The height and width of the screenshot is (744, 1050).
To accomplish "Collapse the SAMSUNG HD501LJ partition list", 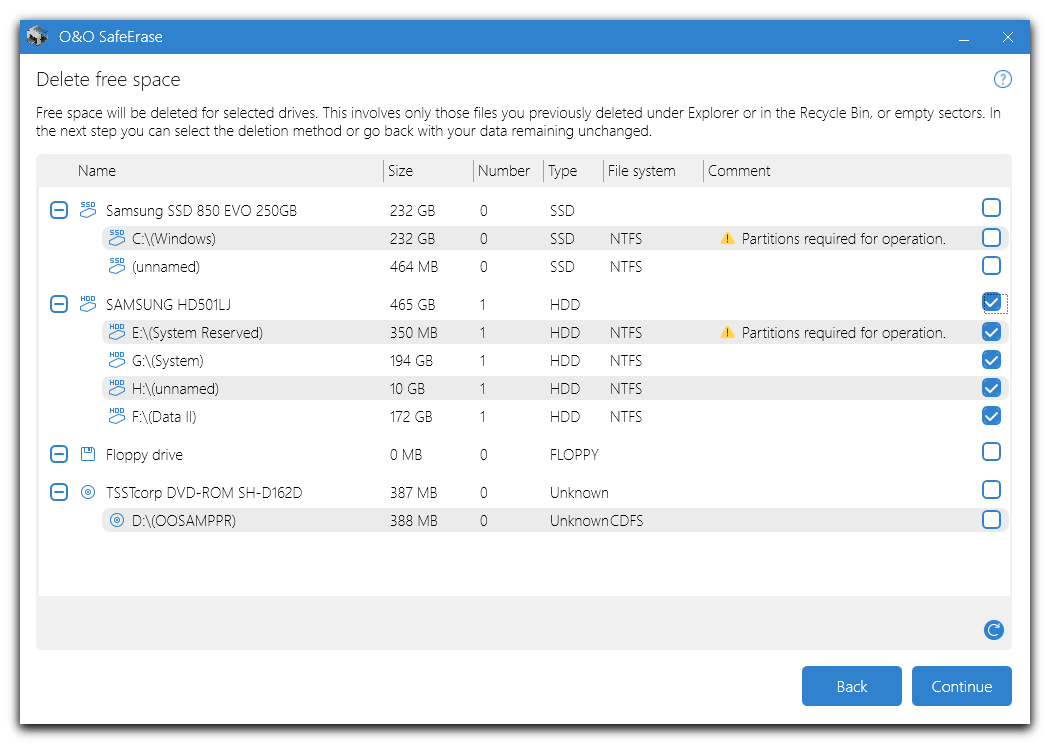I will (x=59, y=304).
